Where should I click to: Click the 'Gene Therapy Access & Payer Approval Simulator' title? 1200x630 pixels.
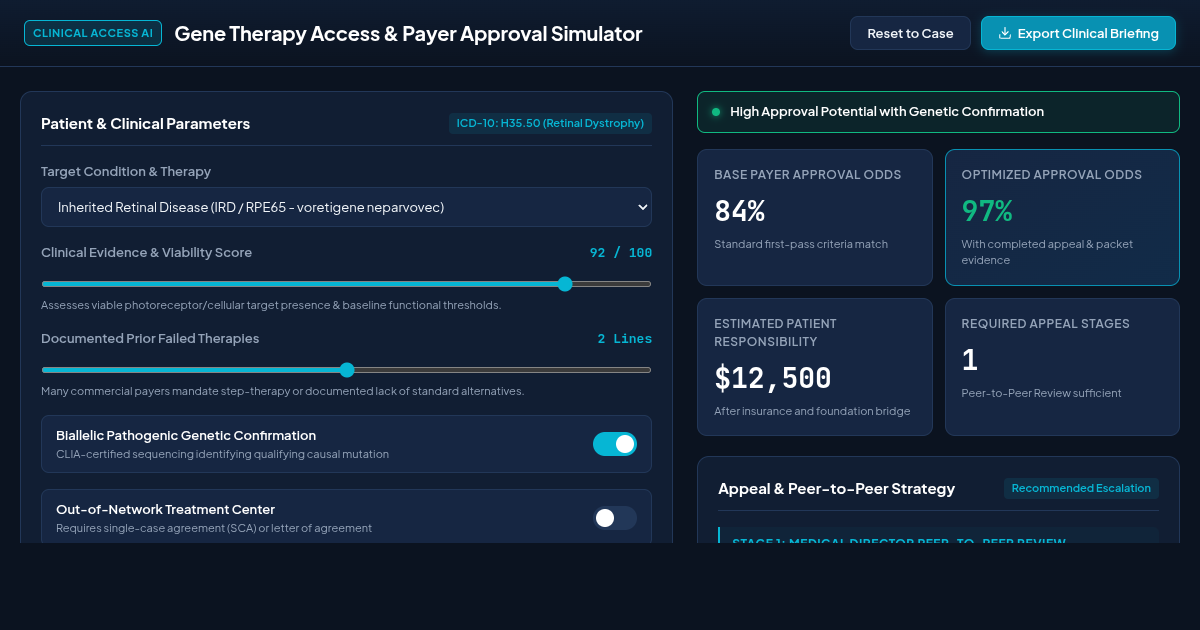point(408,33)
